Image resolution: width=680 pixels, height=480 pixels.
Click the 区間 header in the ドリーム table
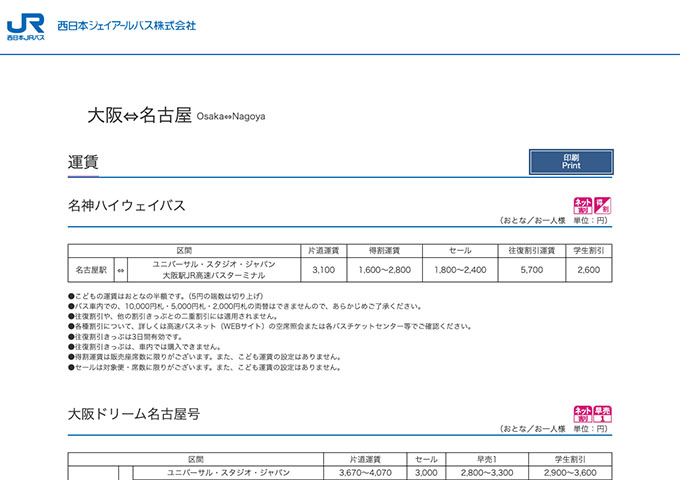point(196,459)
